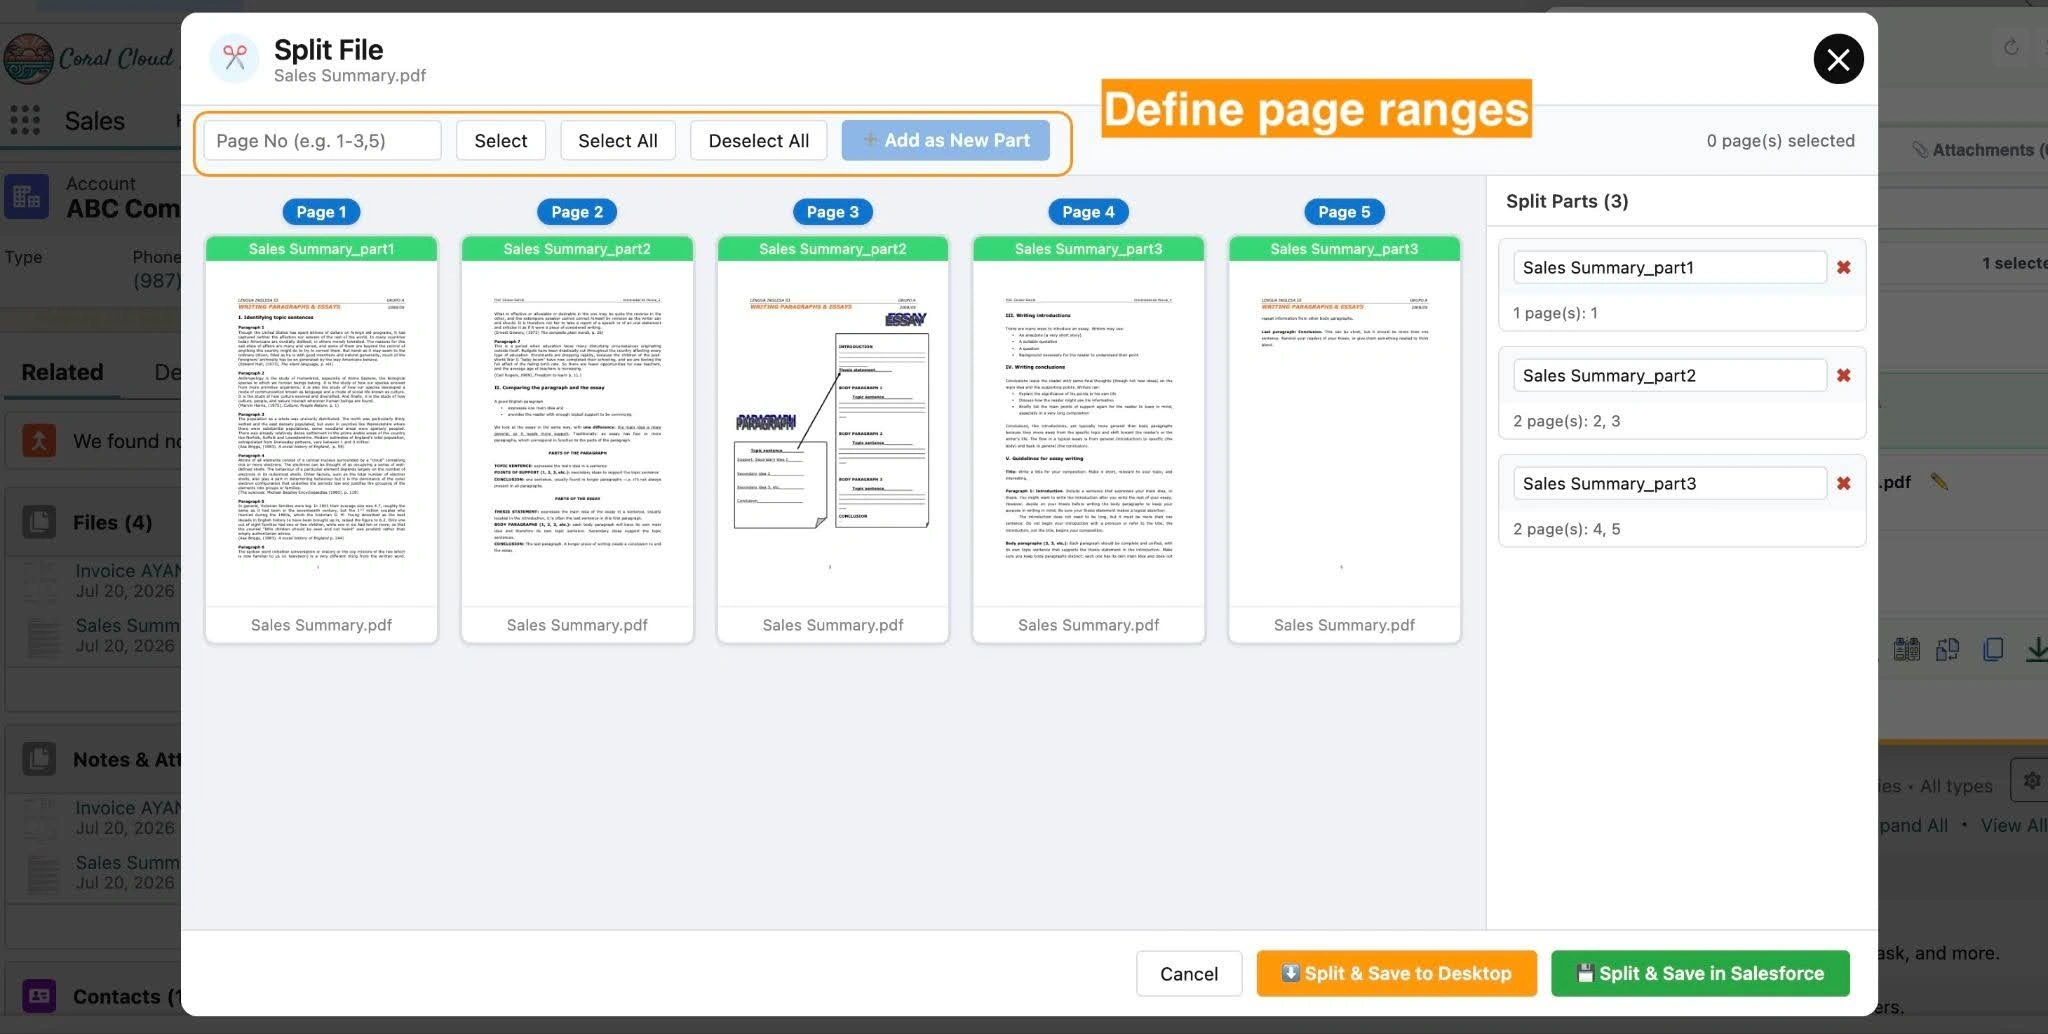Click the Coral Cloud logo in background

[28, 58]
